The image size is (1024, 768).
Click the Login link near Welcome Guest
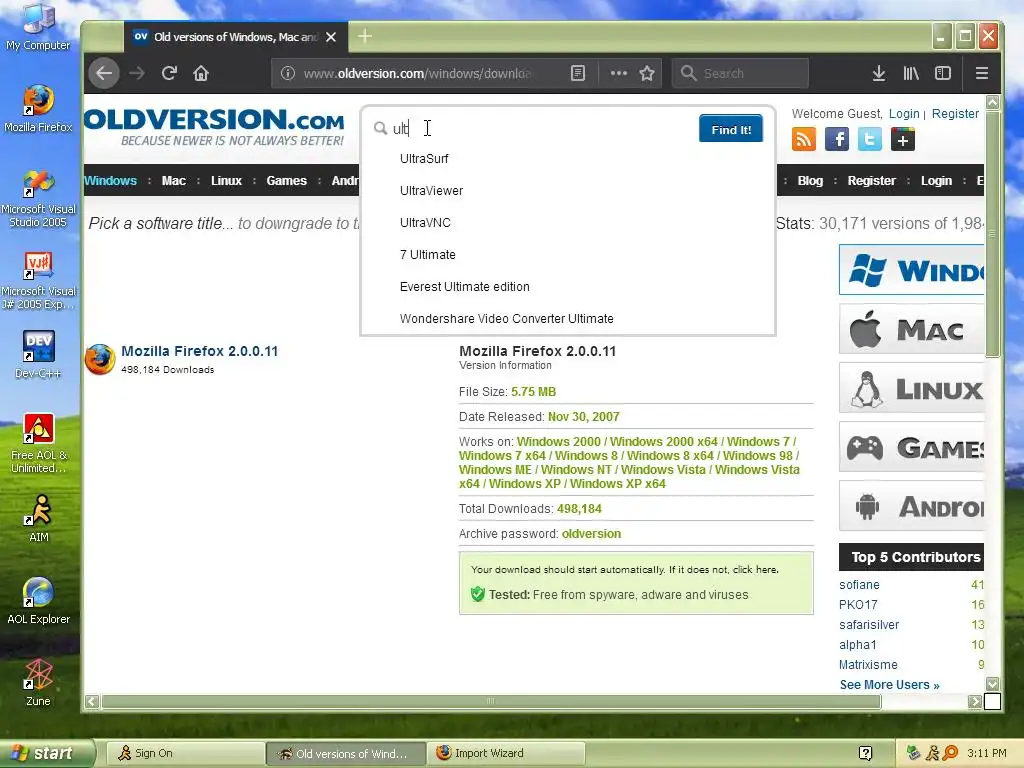904,114
